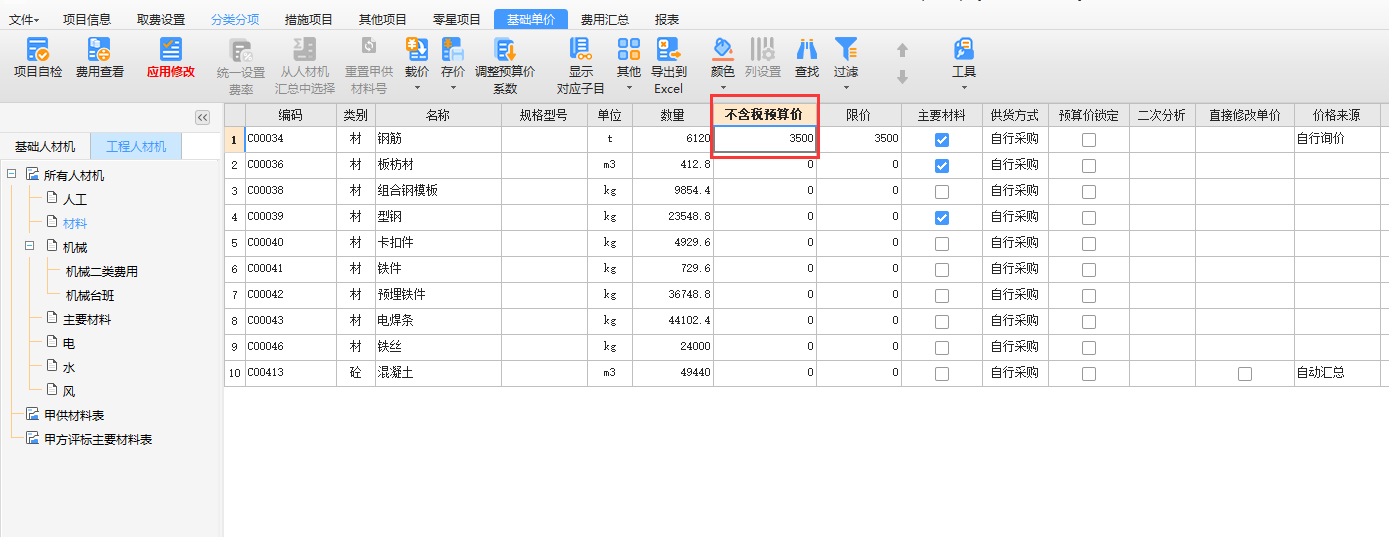The width and height of the screenshot is (1389, 537).
Task: Click the 应用修改 icon
Action: [171, 50]
